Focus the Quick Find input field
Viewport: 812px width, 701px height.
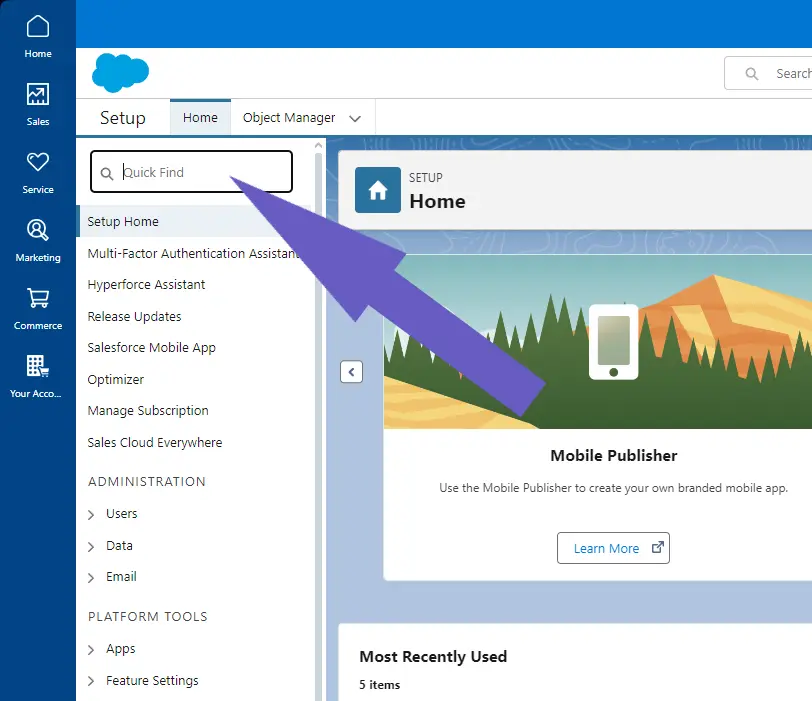coord(191,172)
